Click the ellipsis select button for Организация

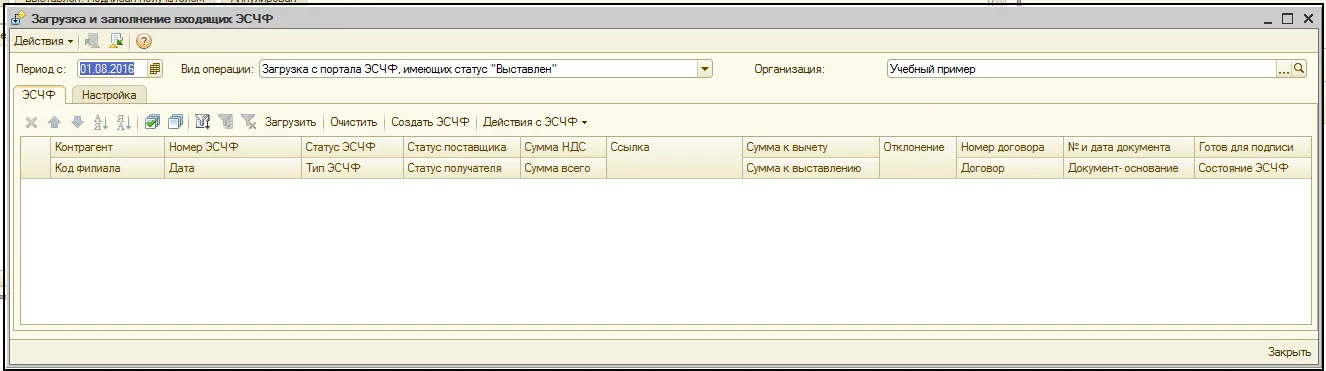coord(1284,69)
